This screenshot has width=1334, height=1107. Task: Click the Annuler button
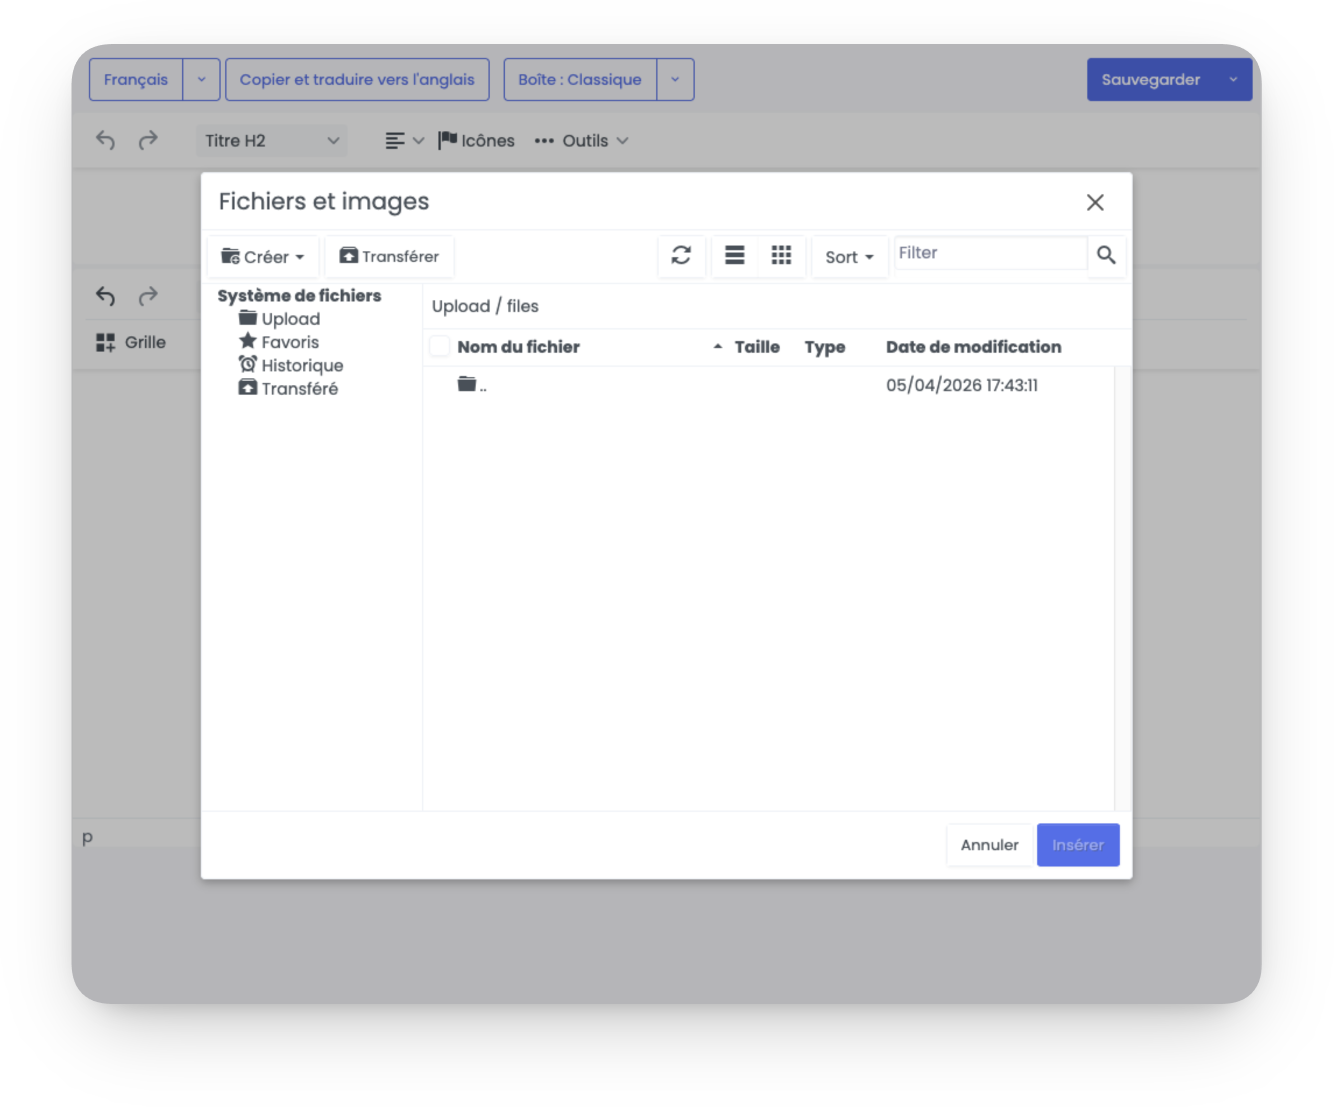pyautogui.click(x=989, y=845)
